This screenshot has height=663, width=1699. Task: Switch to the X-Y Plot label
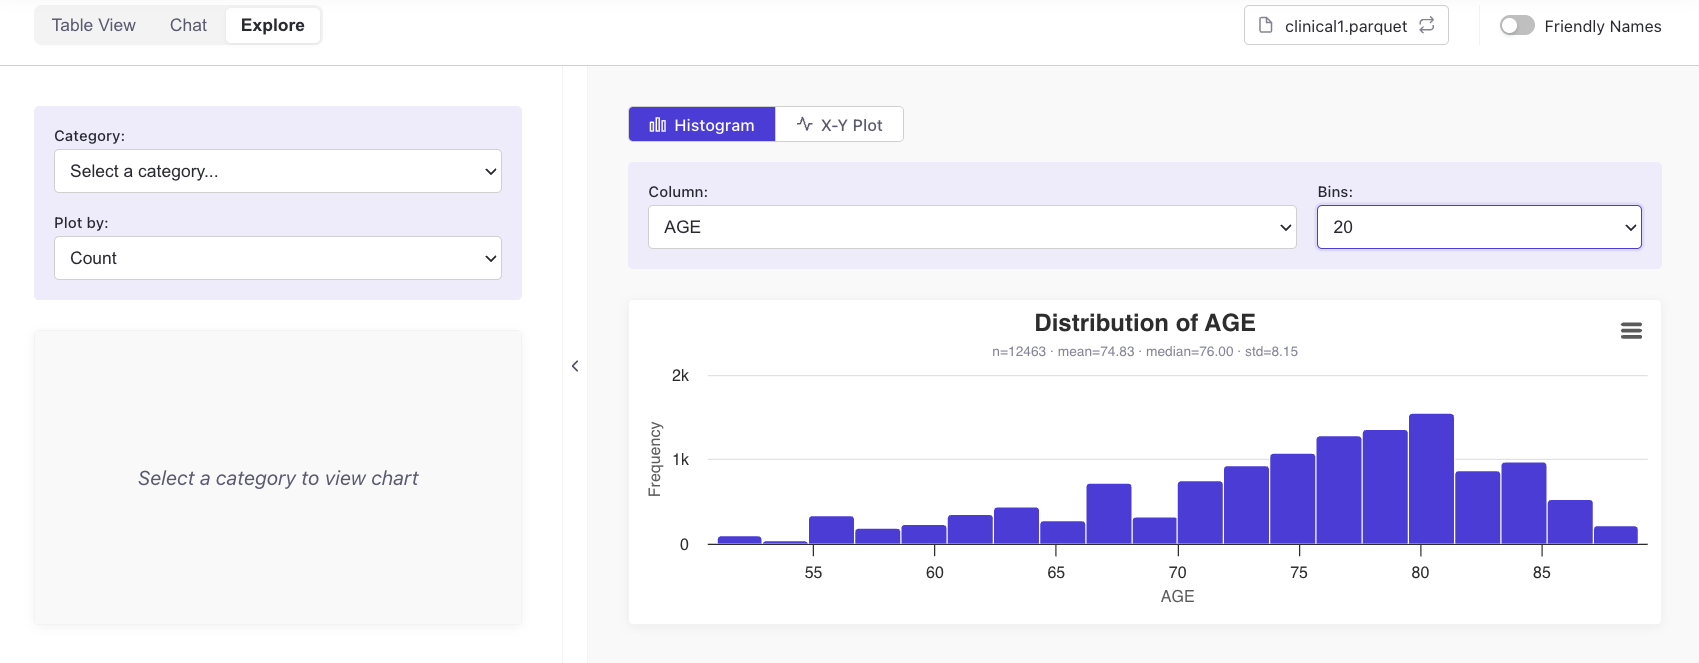coord(852,125)
